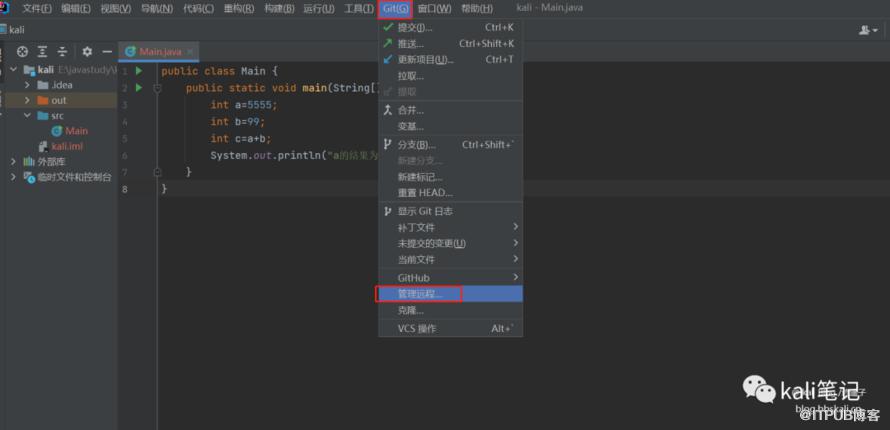
Task: Expand the out folder
Action: (27, 100)
